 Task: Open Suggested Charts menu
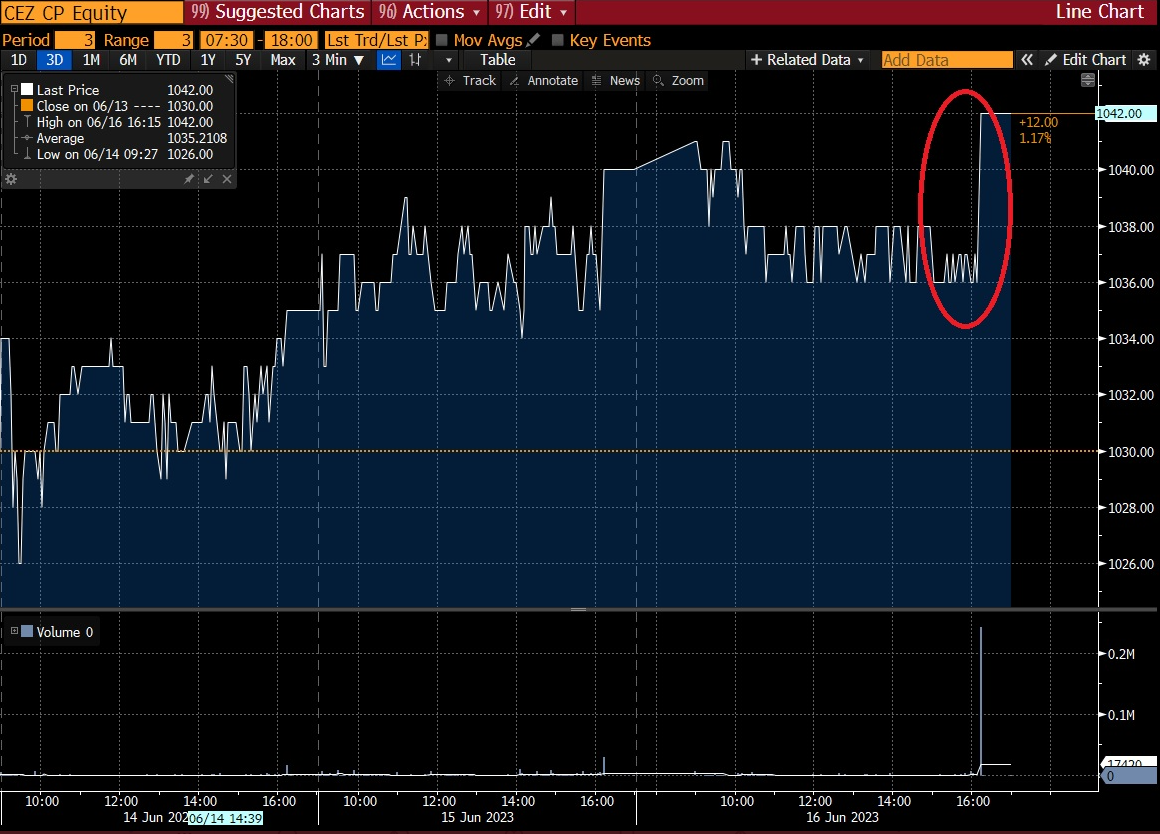[278, 12]
